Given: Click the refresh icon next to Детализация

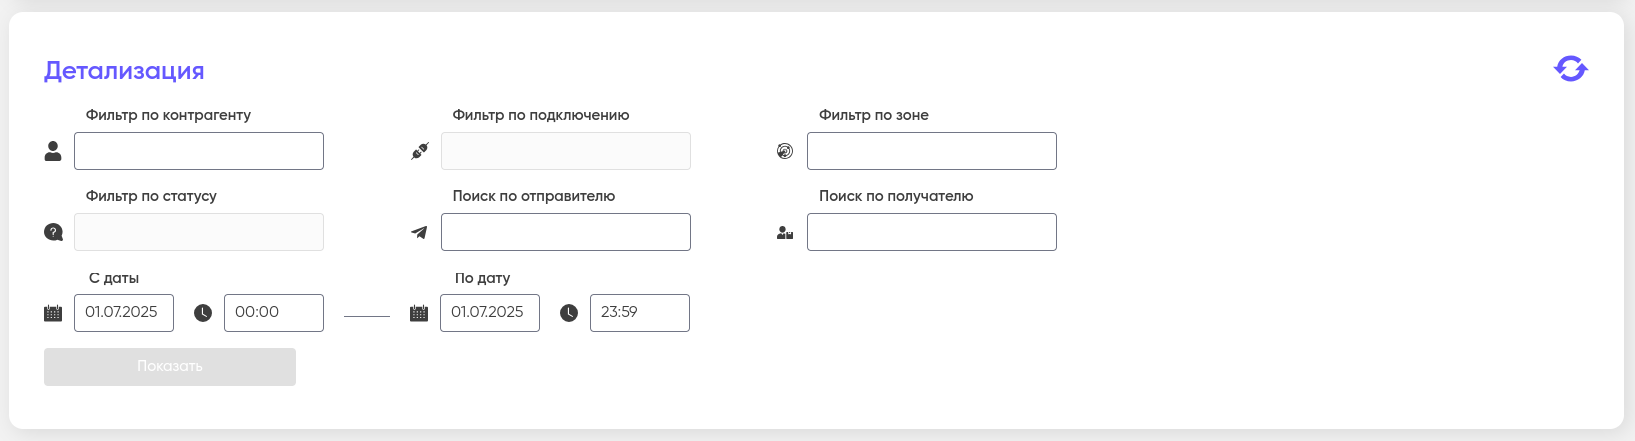Looking at the screenshot, I should point(1570,69).
